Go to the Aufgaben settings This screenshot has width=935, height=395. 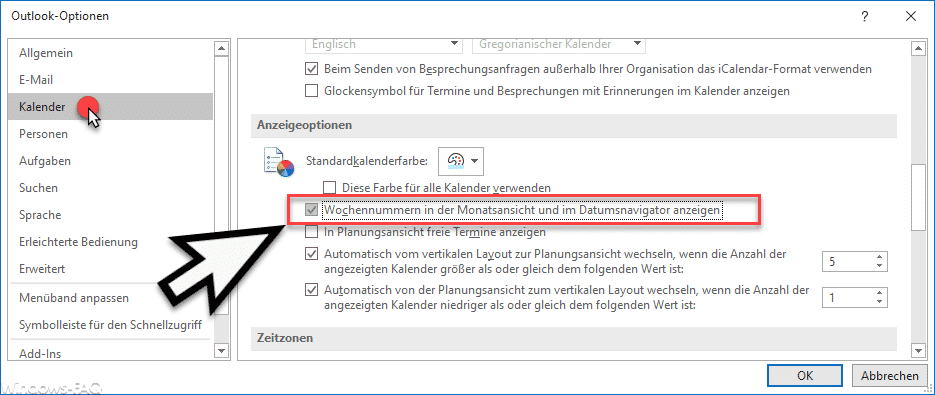[110, 161]
